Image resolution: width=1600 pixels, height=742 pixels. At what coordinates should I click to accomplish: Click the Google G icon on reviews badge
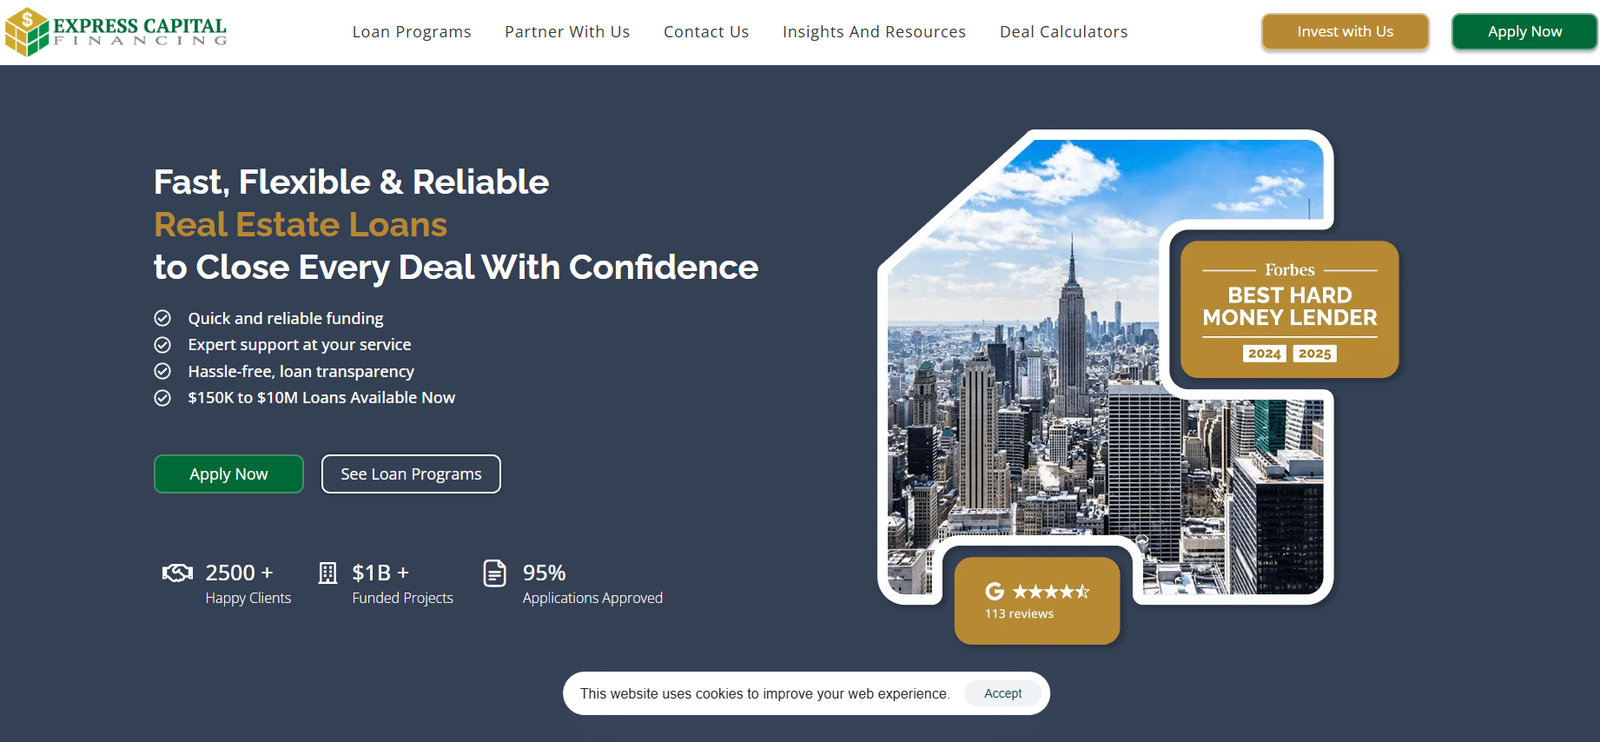(x=994, y=591)
